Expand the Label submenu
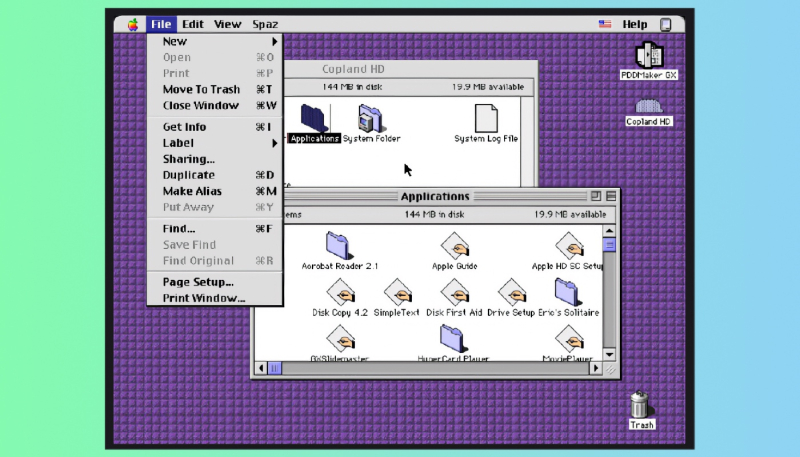This screenshot has width=800, height=457. (214, 143)
